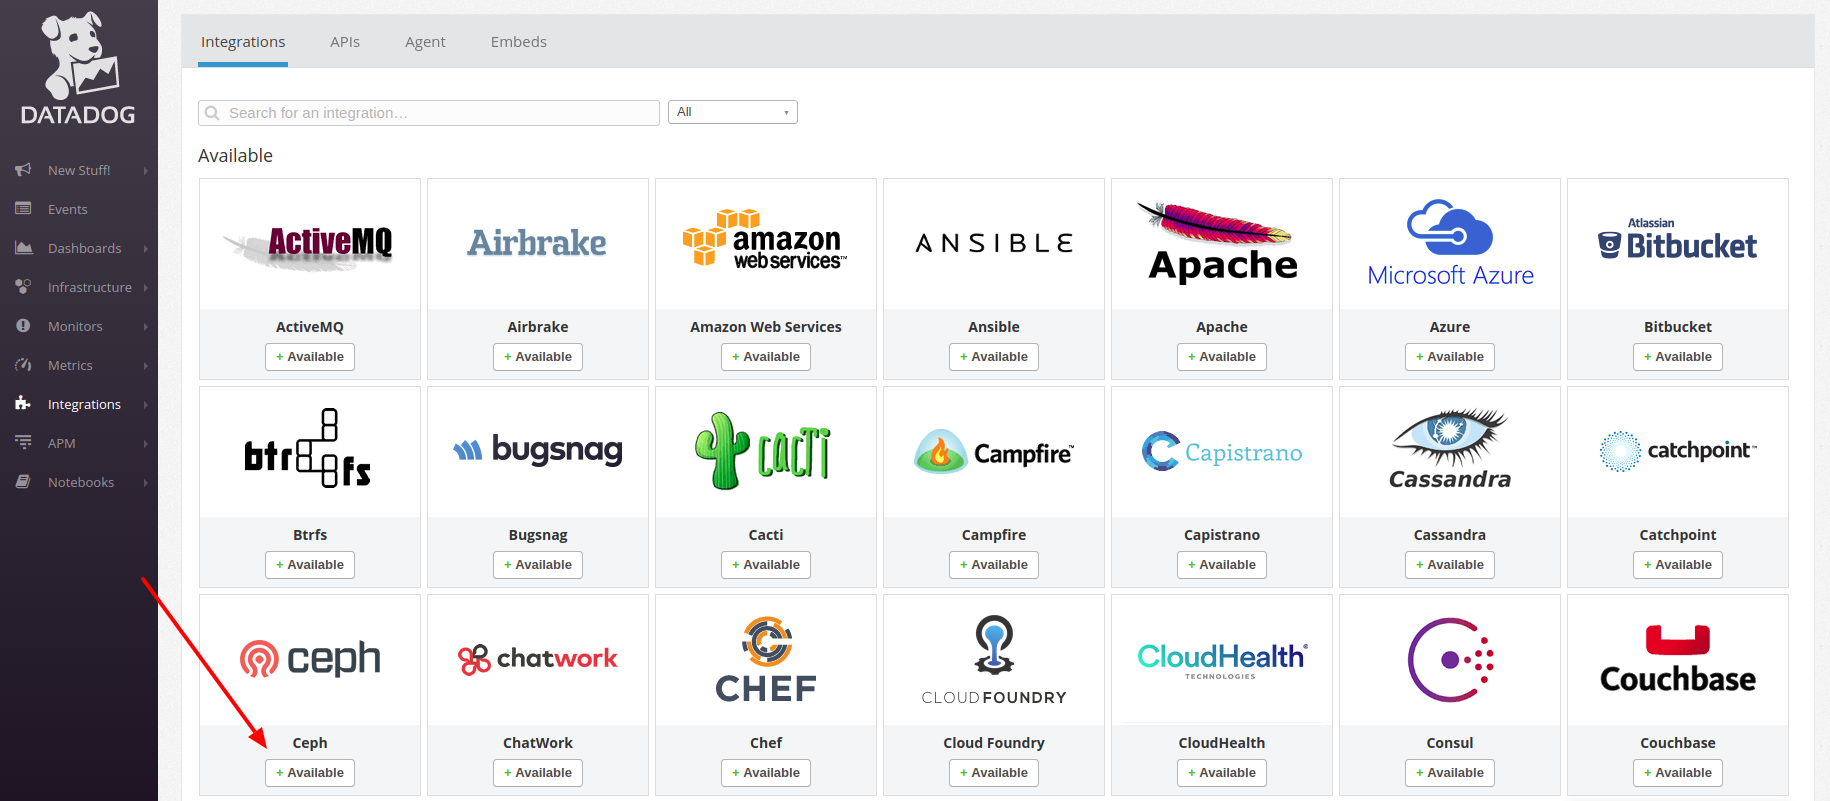Click the New Stuff megaphone icon
Viewport: 1830px width, 801px height.
point(23,170)
